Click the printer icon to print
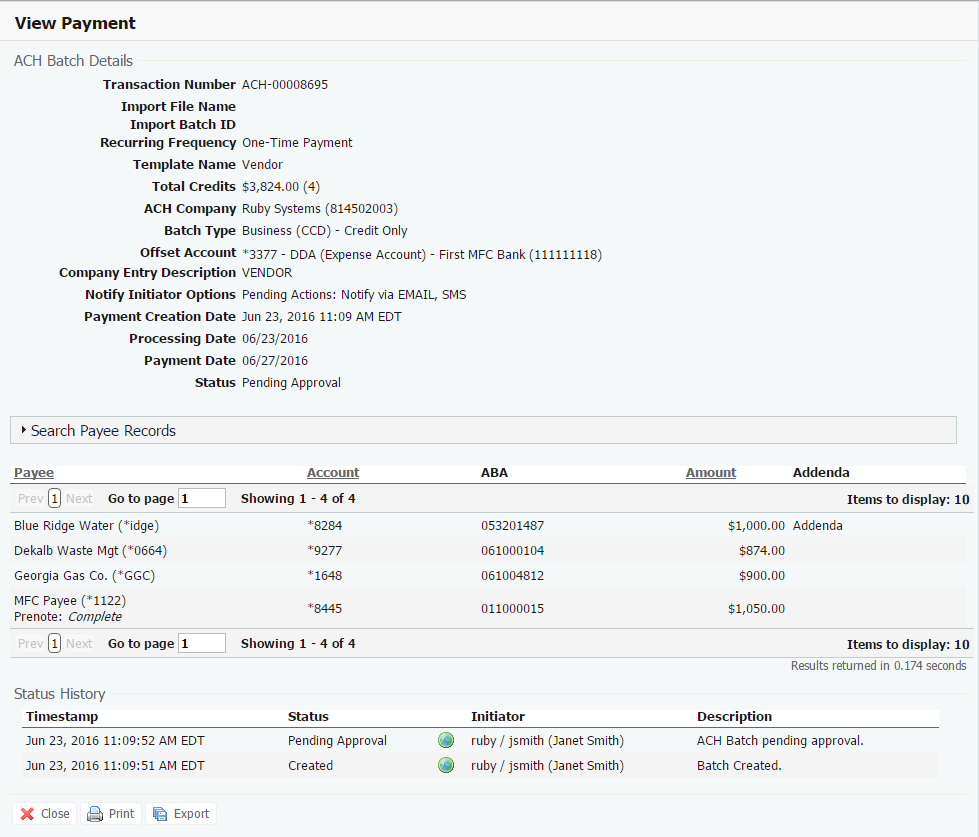 [x=95, y=814]
